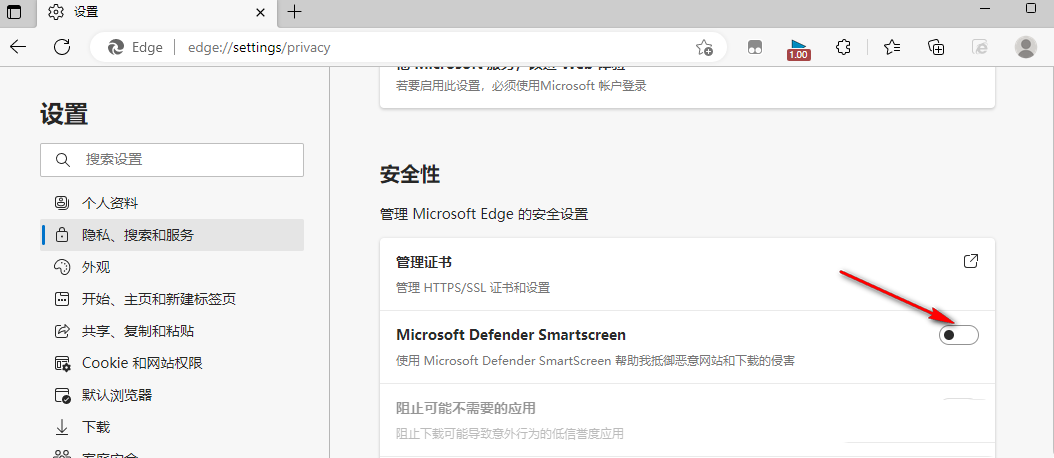Screen dimensions: 1054x458
Task: Open 开始、主页和新建标签页 section
Action: pyautogui.click(x=172, y=299)
